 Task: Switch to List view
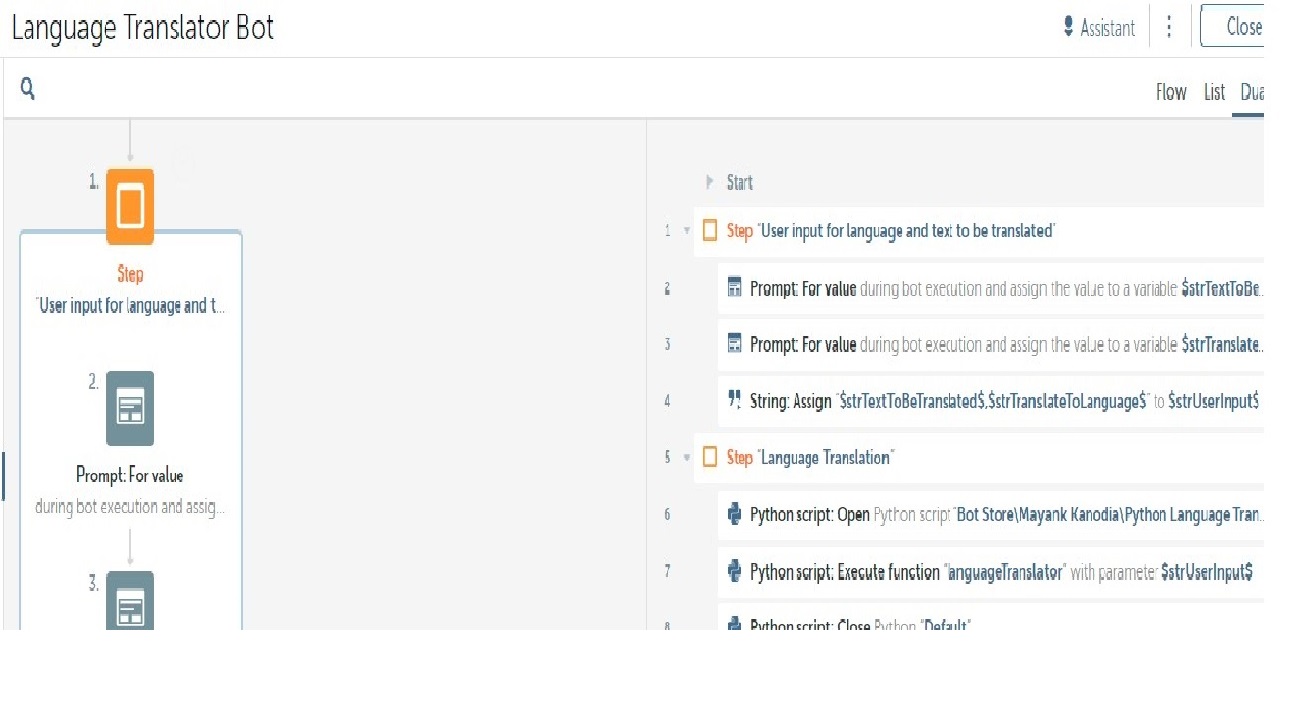[1214, 93]
